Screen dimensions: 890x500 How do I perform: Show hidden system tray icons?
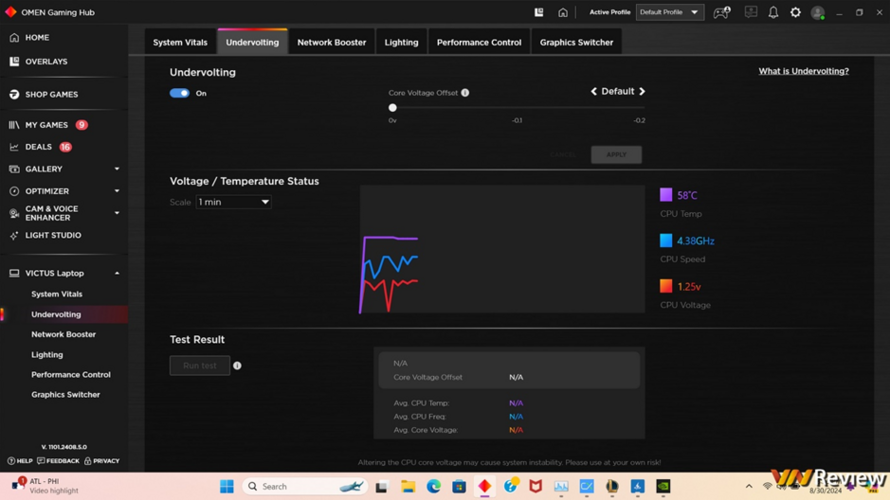click(x=749, y=486)
